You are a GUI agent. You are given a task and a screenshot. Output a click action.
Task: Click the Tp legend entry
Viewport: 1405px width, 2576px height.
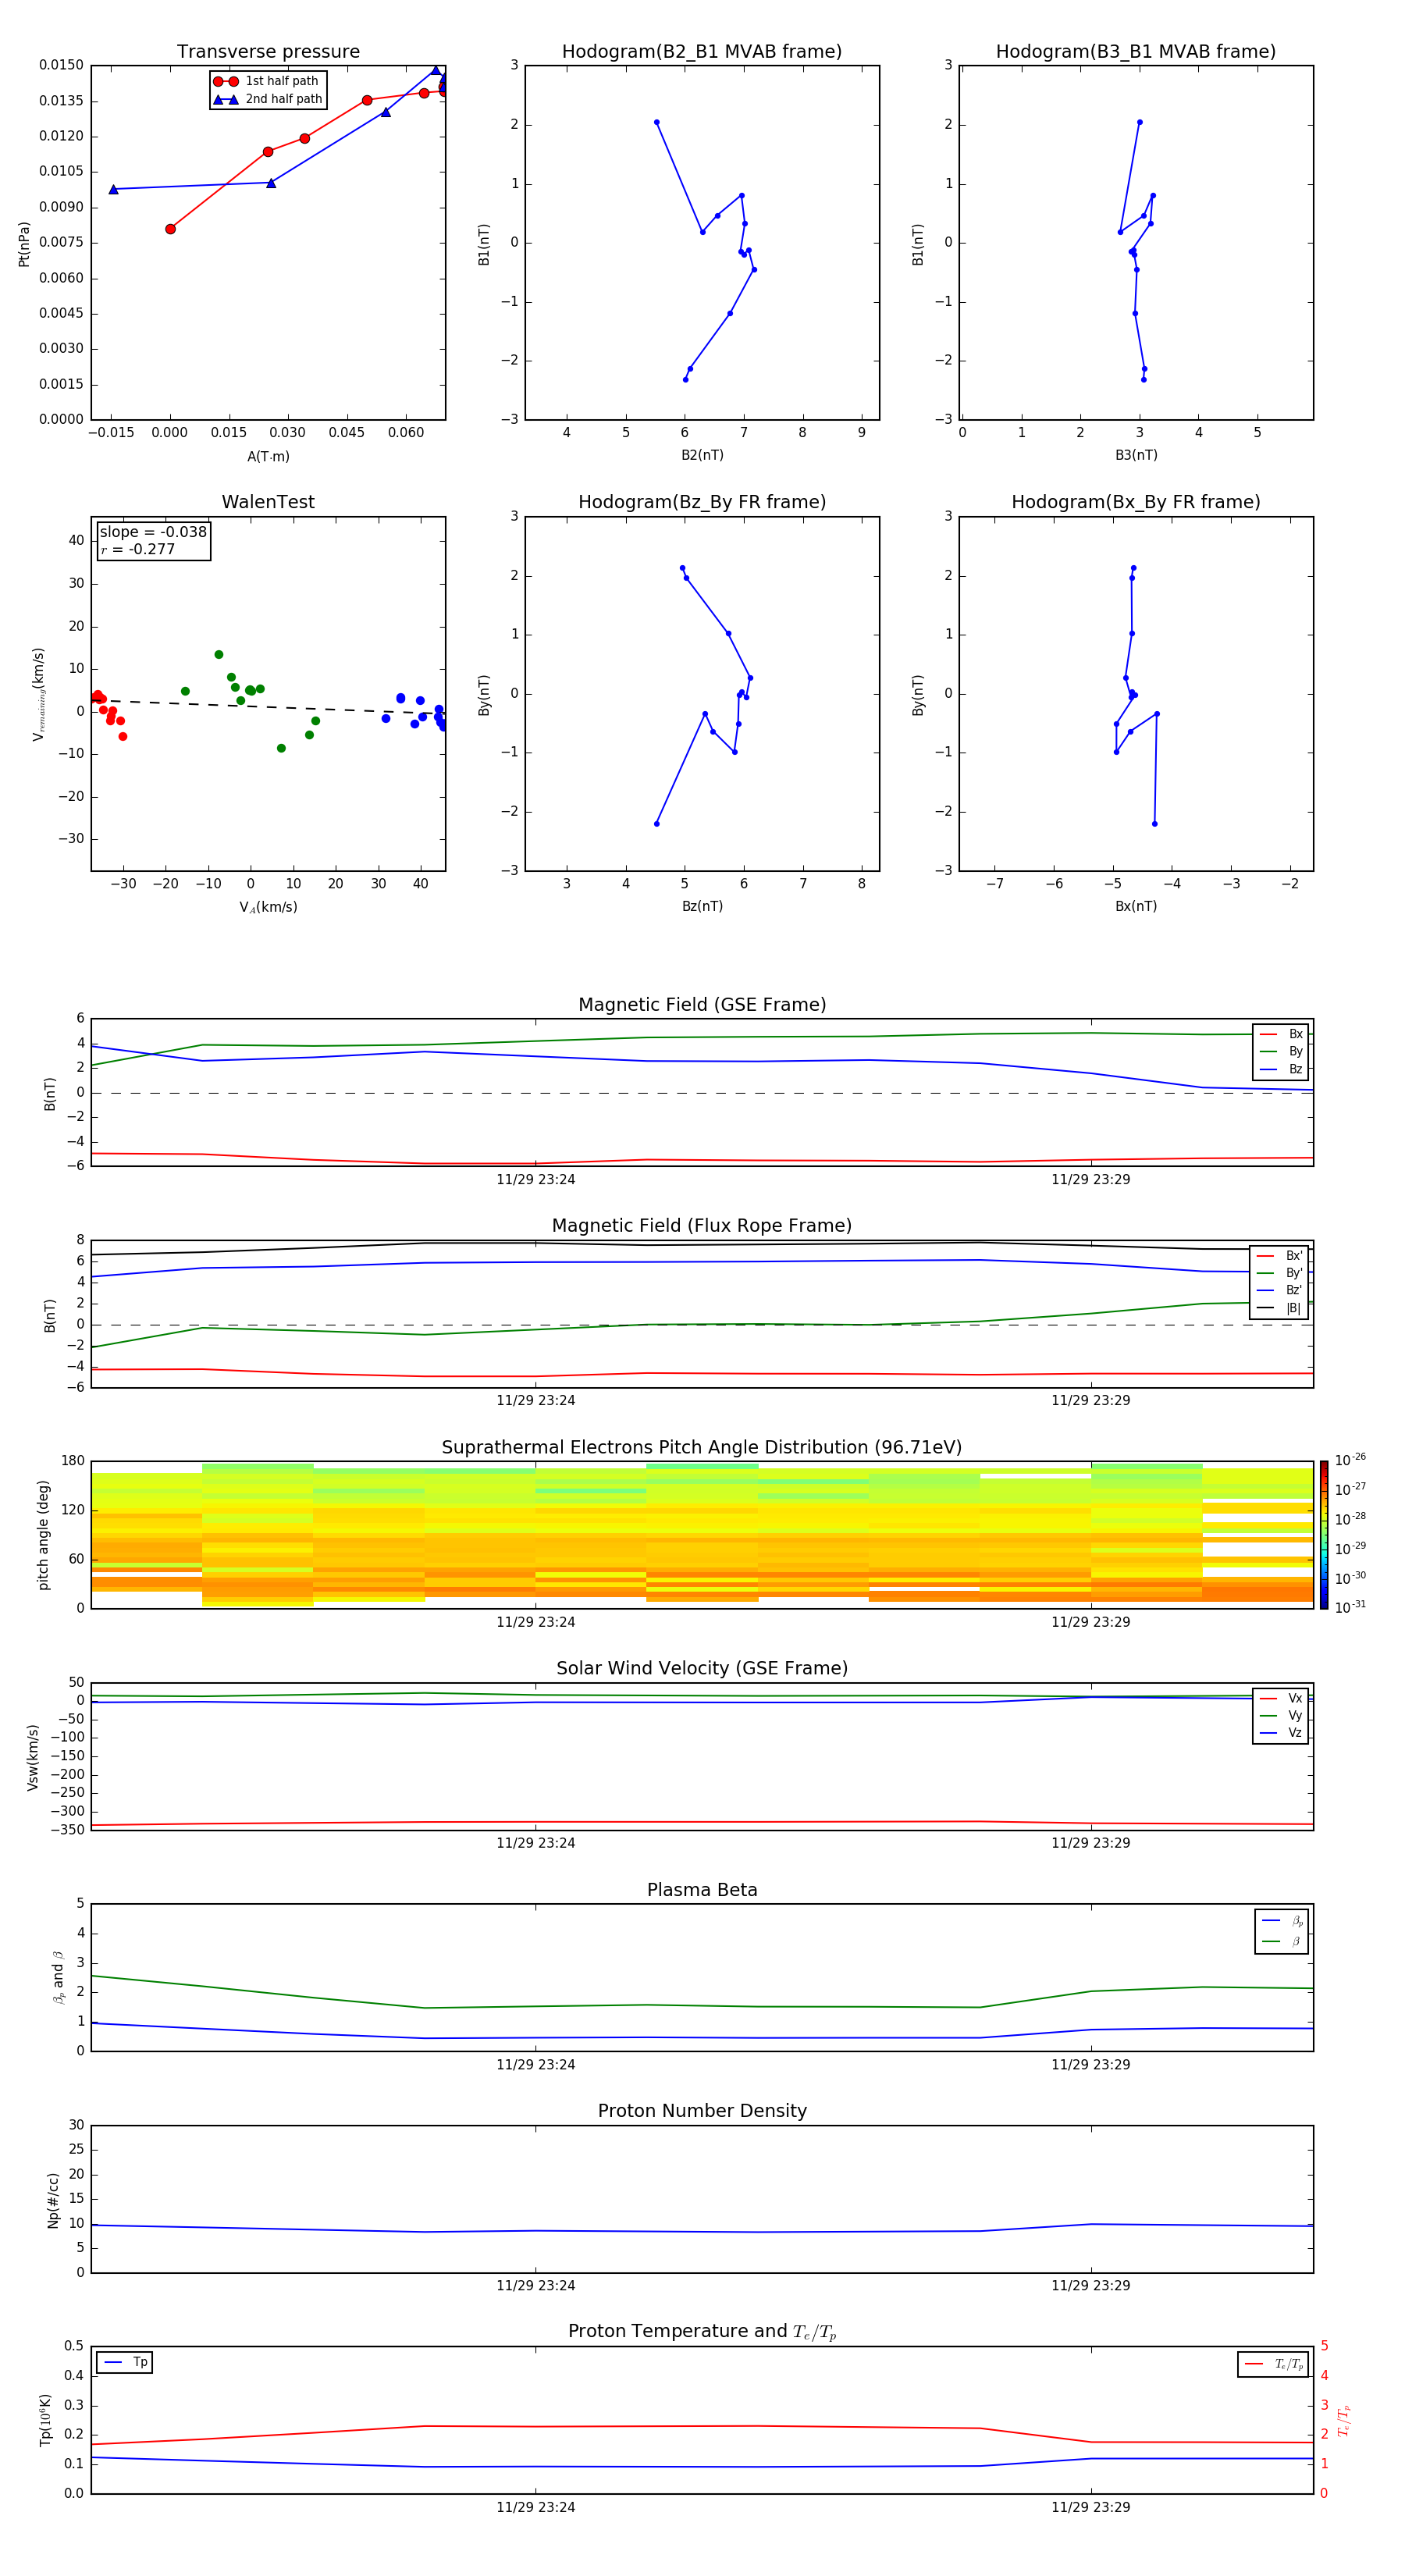pos(125,2362)
